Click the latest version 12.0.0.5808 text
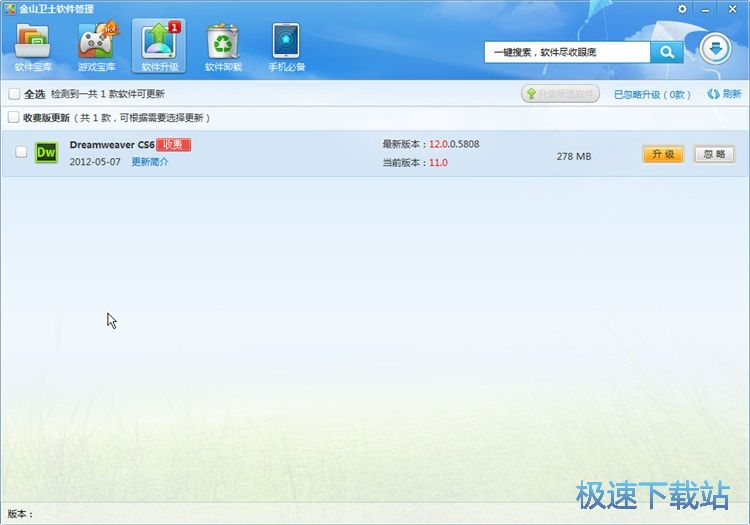 pos(454,144)
